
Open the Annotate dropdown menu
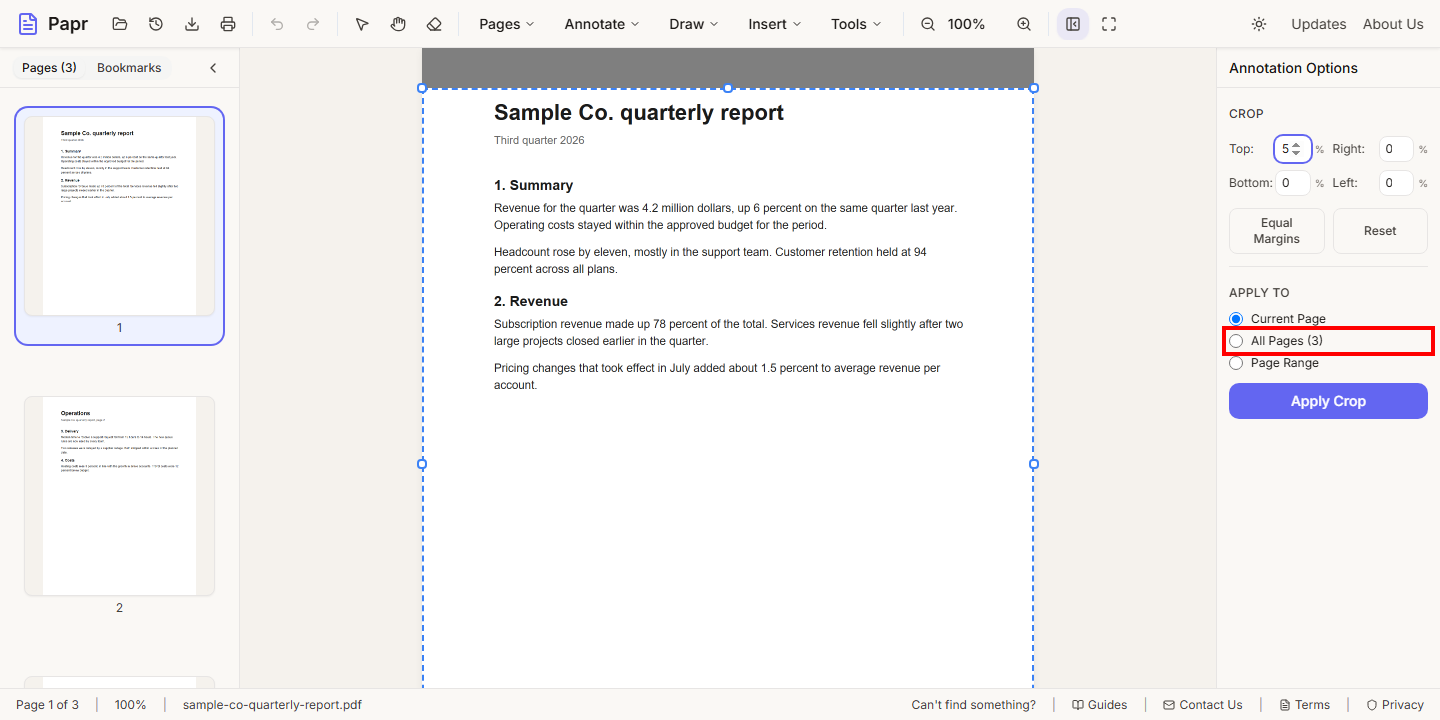pos(602,24)
